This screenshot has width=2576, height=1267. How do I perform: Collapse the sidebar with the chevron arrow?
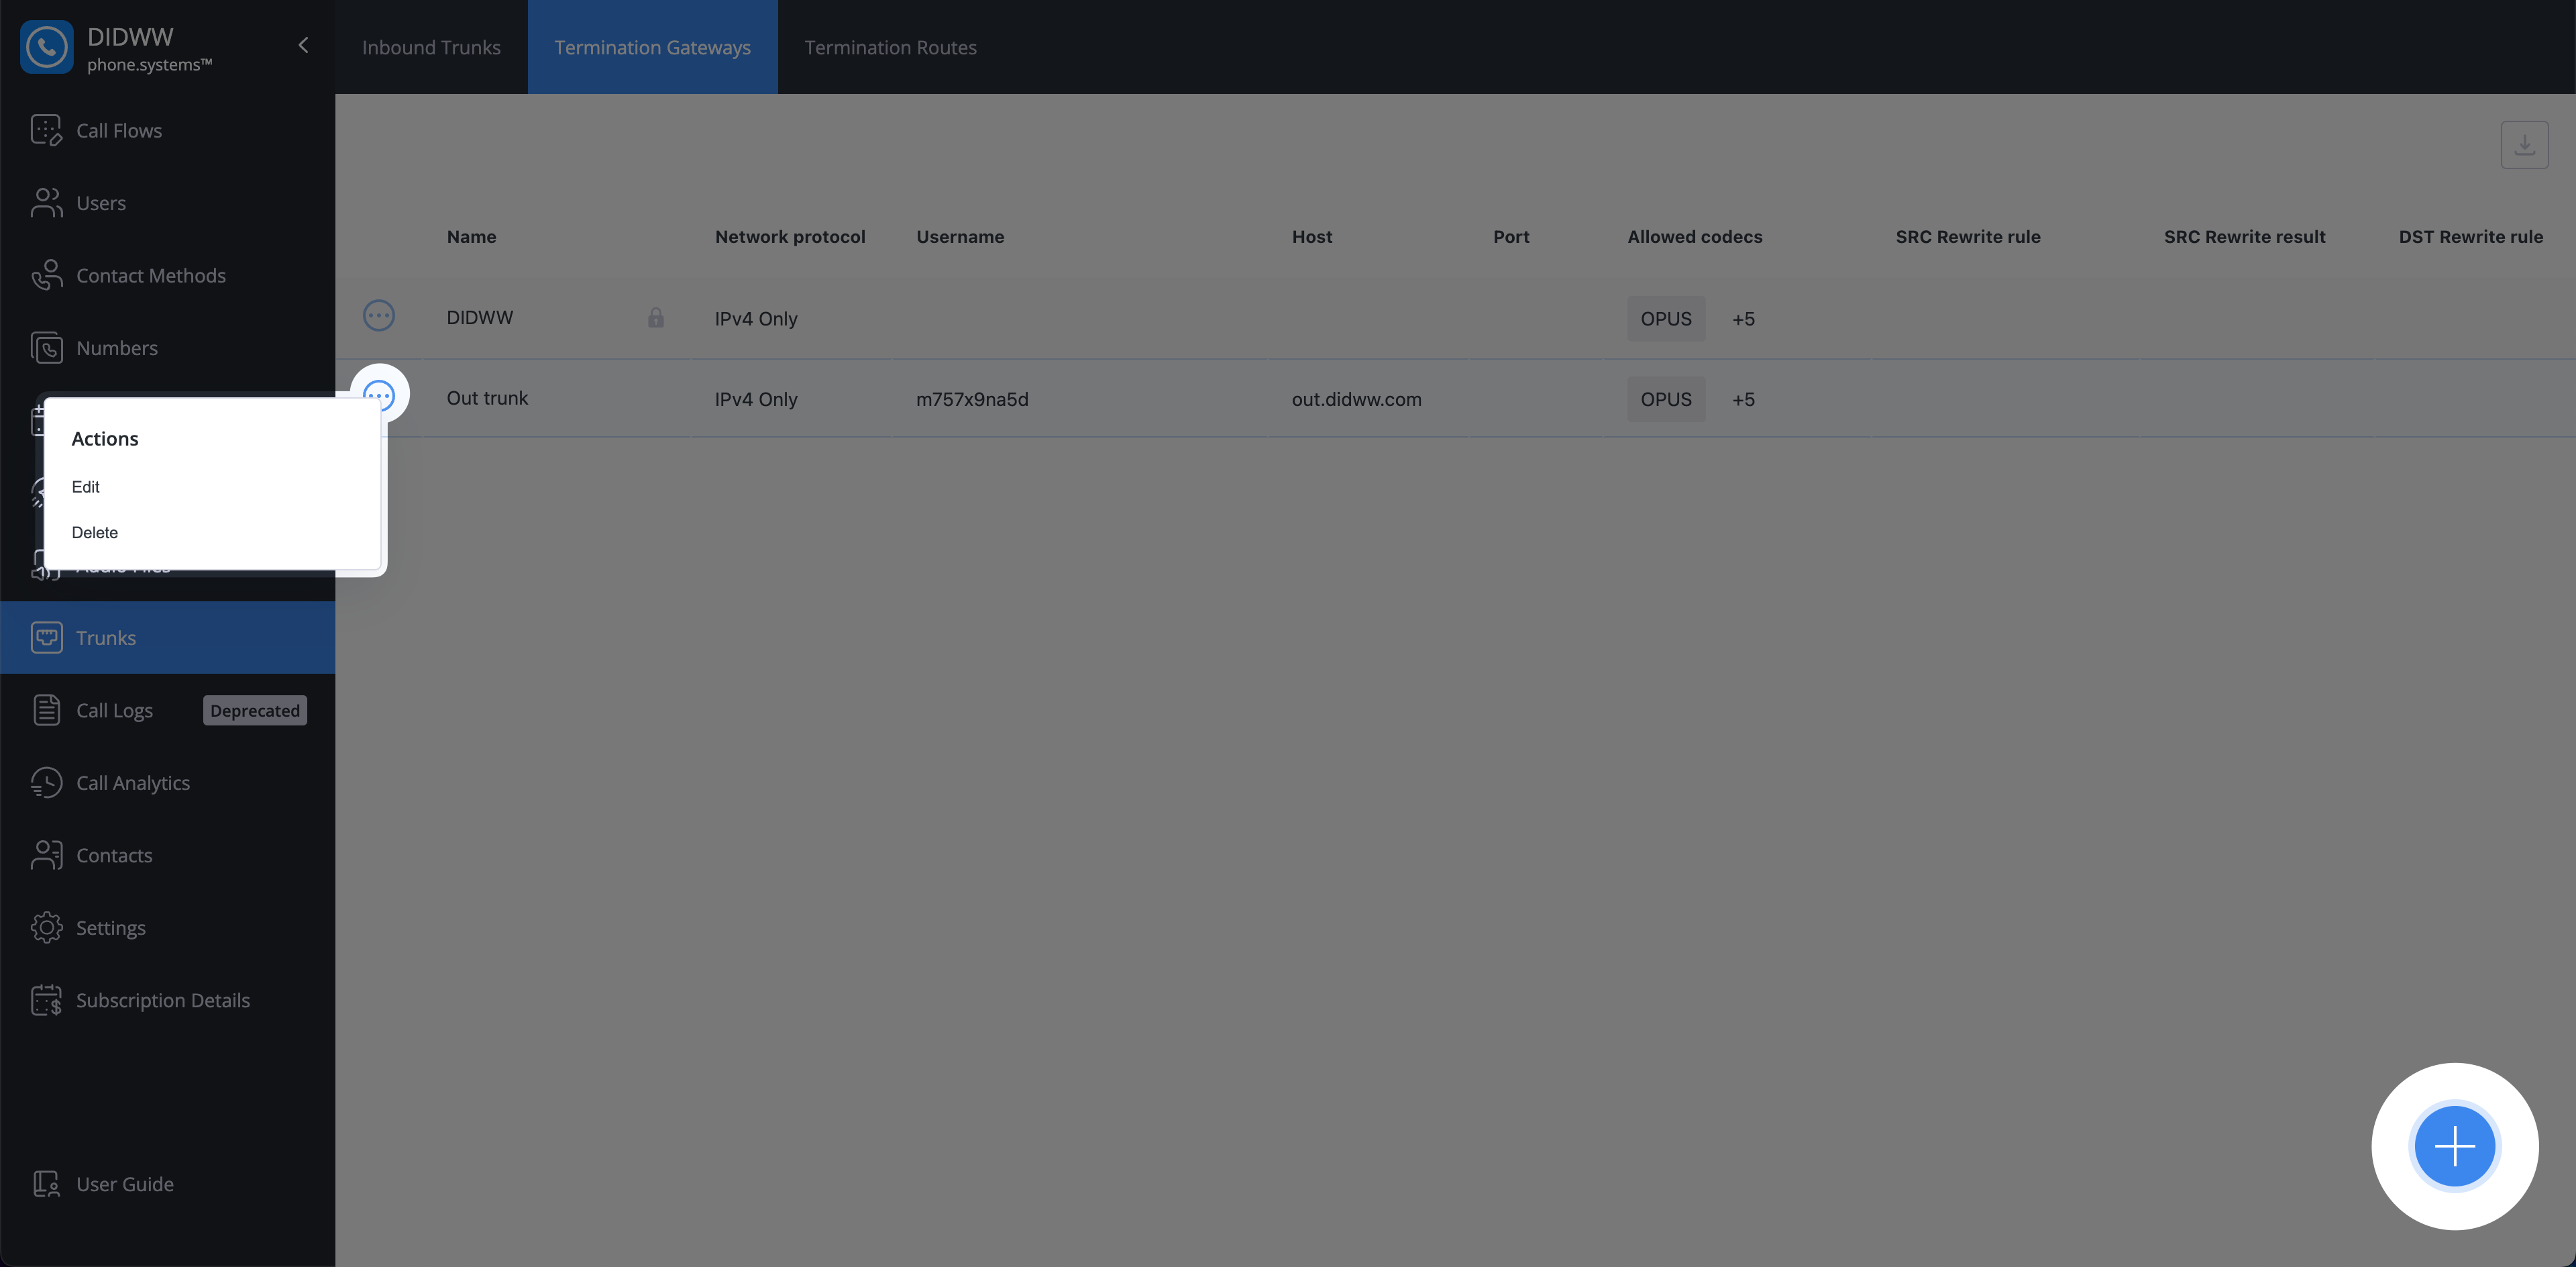pos(303,46)
